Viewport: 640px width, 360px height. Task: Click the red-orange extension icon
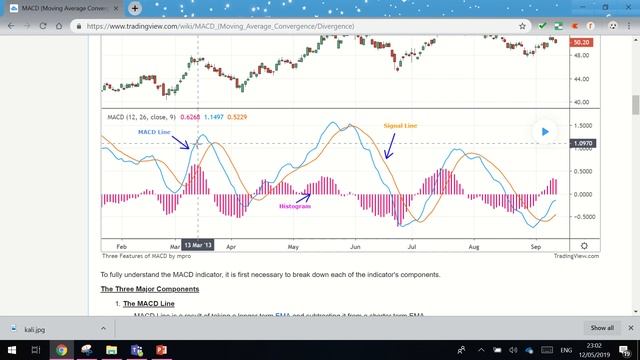575,26
